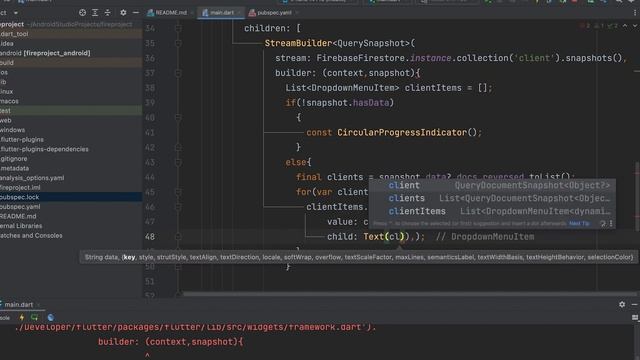Select fireproject.iml file
This screenshot has width=640, height=360.
(x=71, y=187)
